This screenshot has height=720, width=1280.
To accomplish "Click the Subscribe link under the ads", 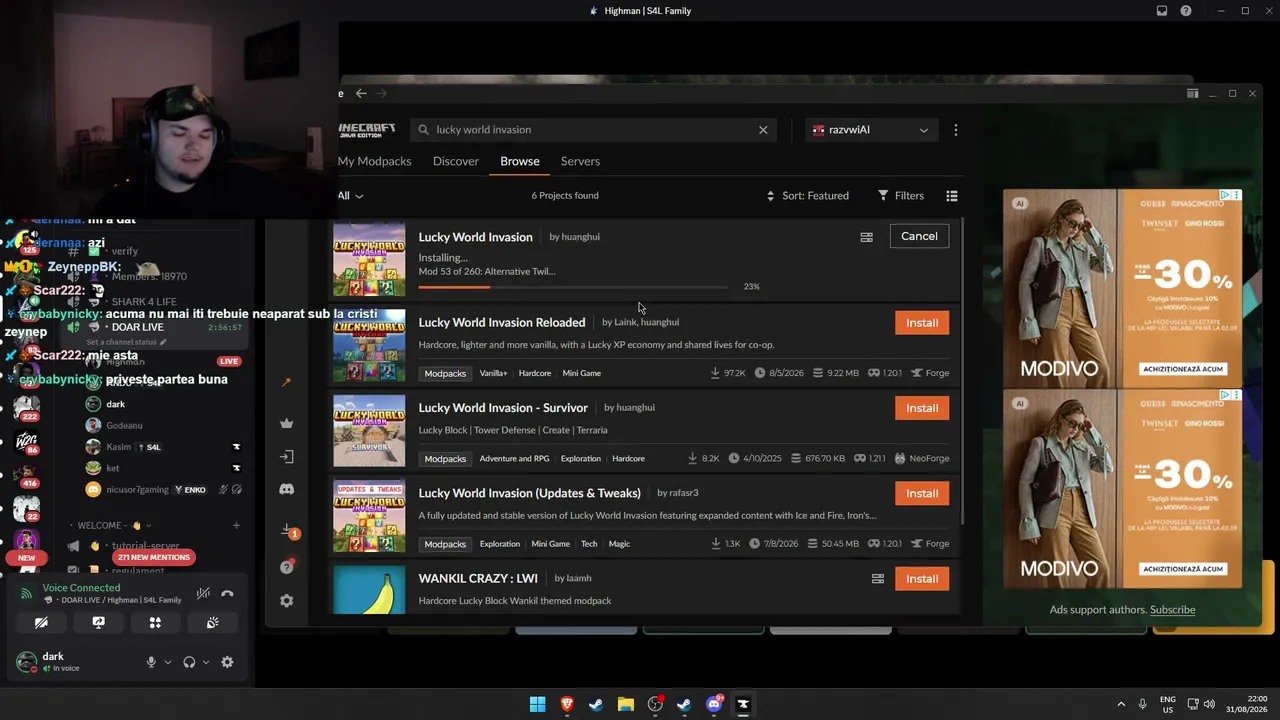I will point(1172,610).
